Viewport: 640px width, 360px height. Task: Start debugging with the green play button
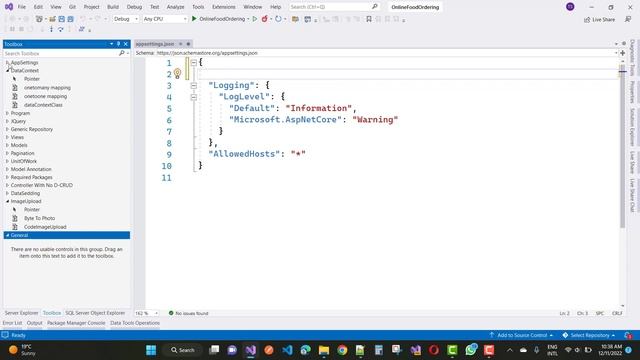(x=194, y=19)
